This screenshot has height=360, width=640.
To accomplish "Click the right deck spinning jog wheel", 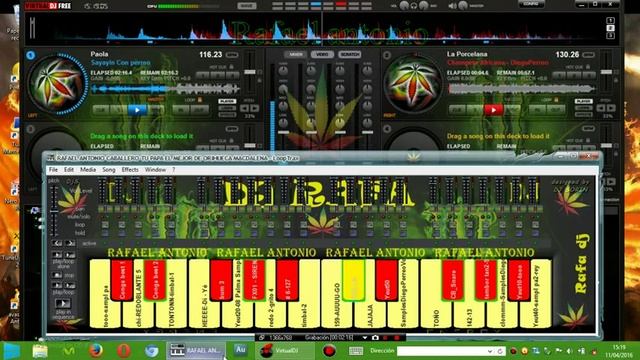I will pos(414,84).
